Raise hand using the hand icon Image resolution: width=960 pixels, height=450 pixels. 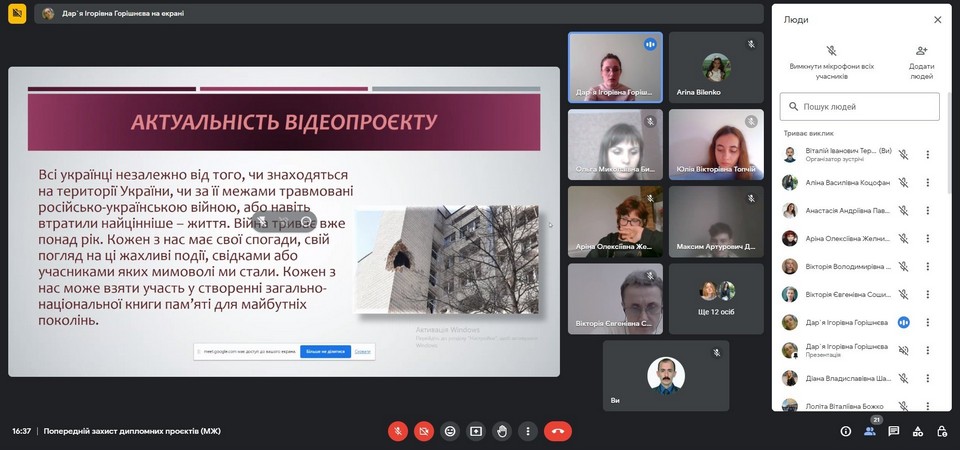tap(502, 431)
